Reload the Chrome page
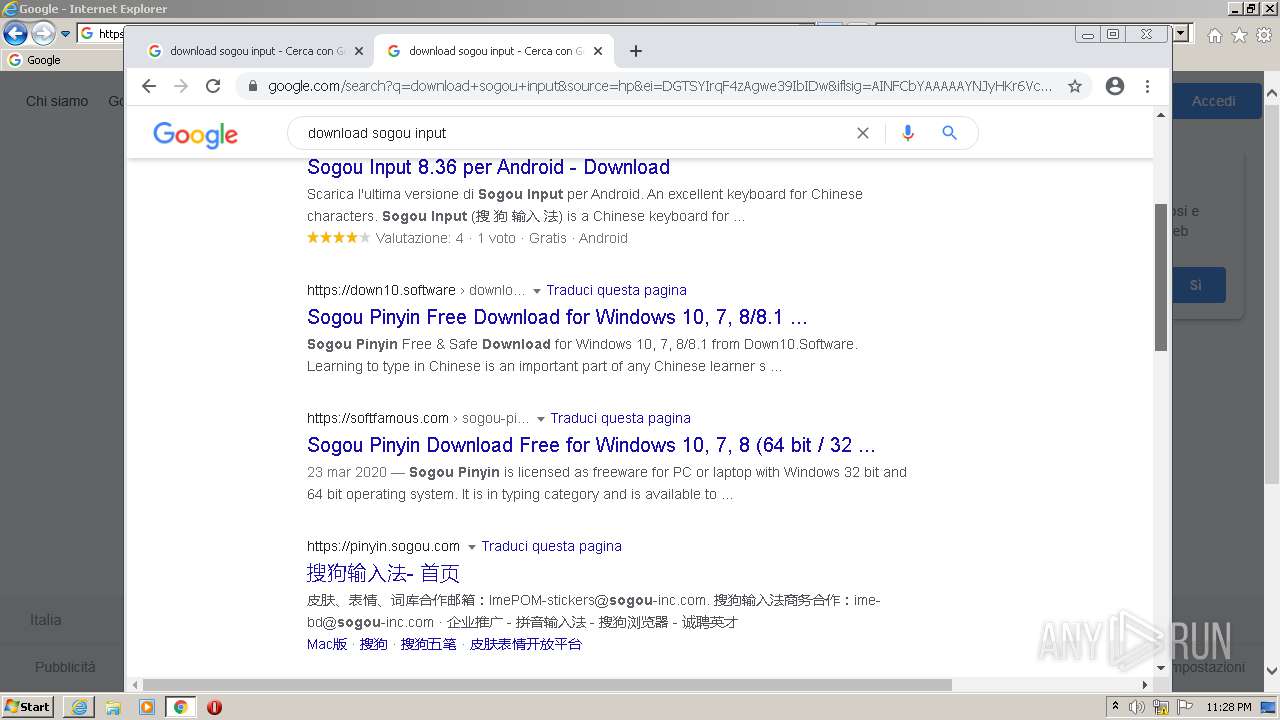Screen dimensions: 1280x720 point(213,86)
